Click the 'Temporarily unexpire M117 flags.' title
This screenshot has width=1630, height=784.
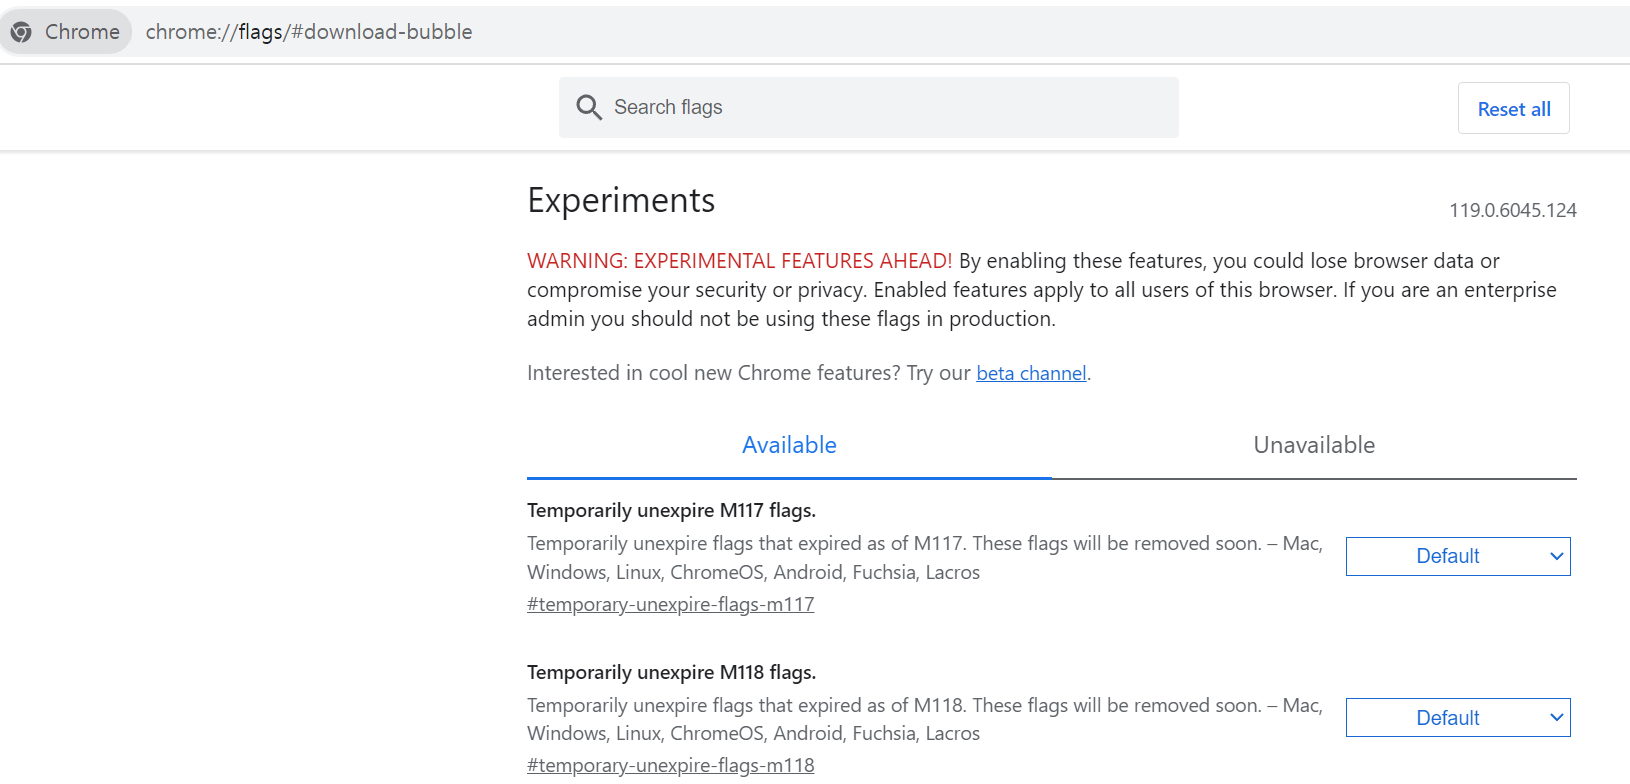[671, 510]
